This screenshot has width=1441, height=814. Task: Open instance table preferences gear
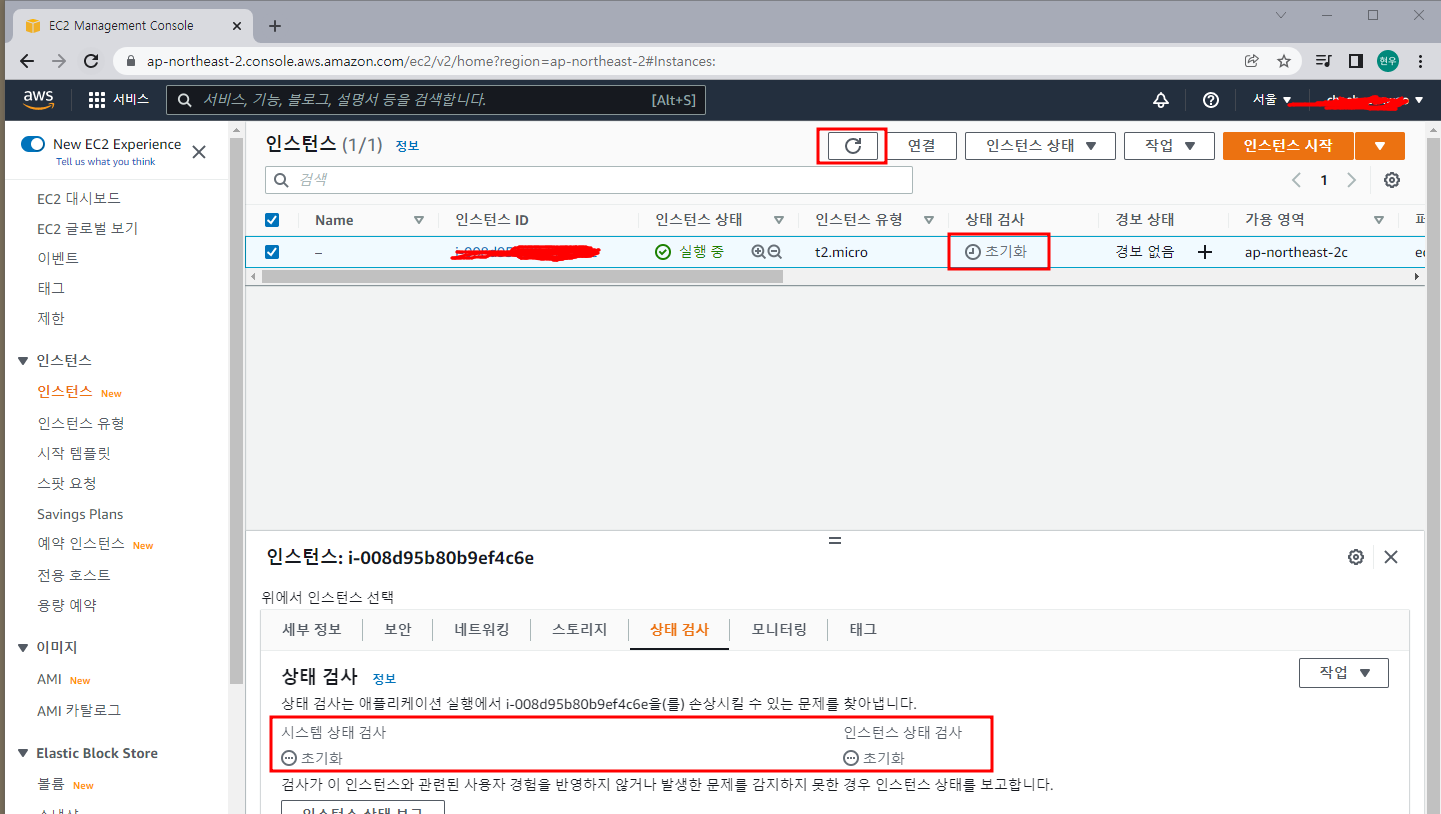pyautogui.click(x=1392, y=180)
